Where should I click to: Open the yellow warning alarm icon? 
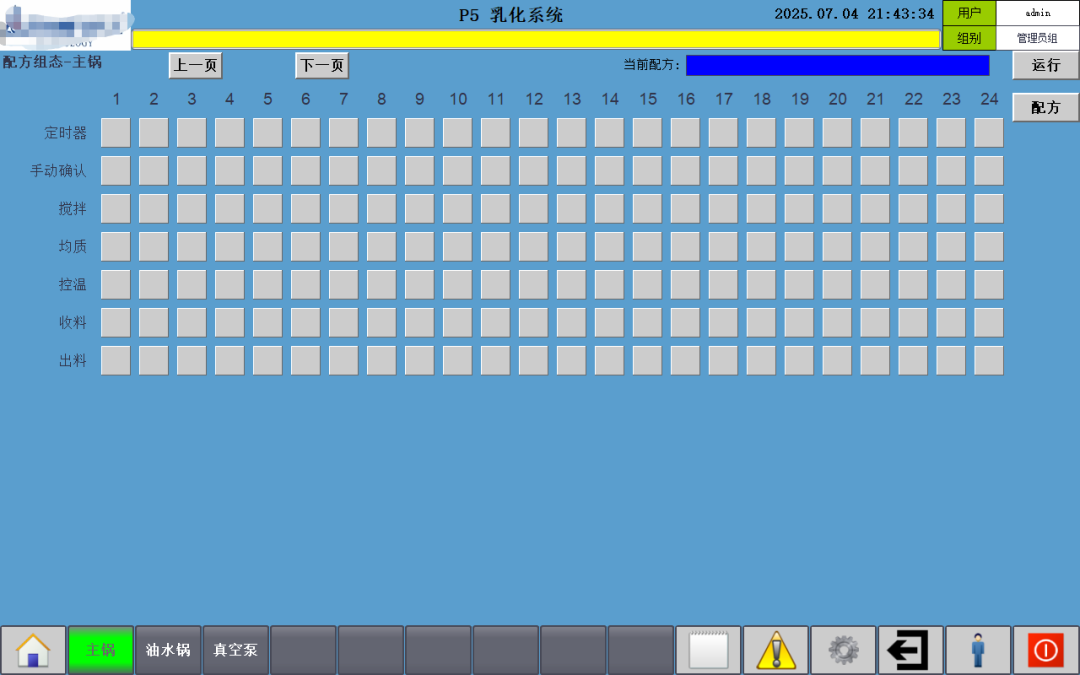776,650
